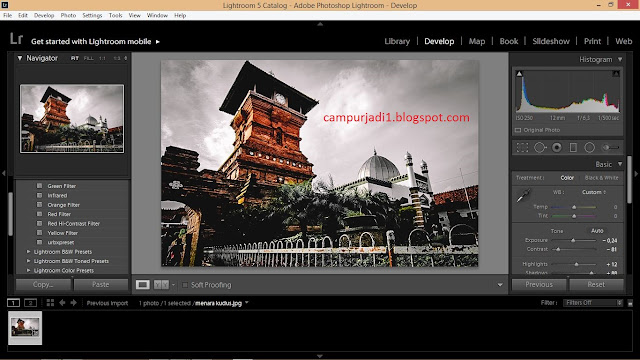The width and height of the screenshot is (640, 360).
Task: Toggle the Original Photo checkbox
Action: [518, 130]
